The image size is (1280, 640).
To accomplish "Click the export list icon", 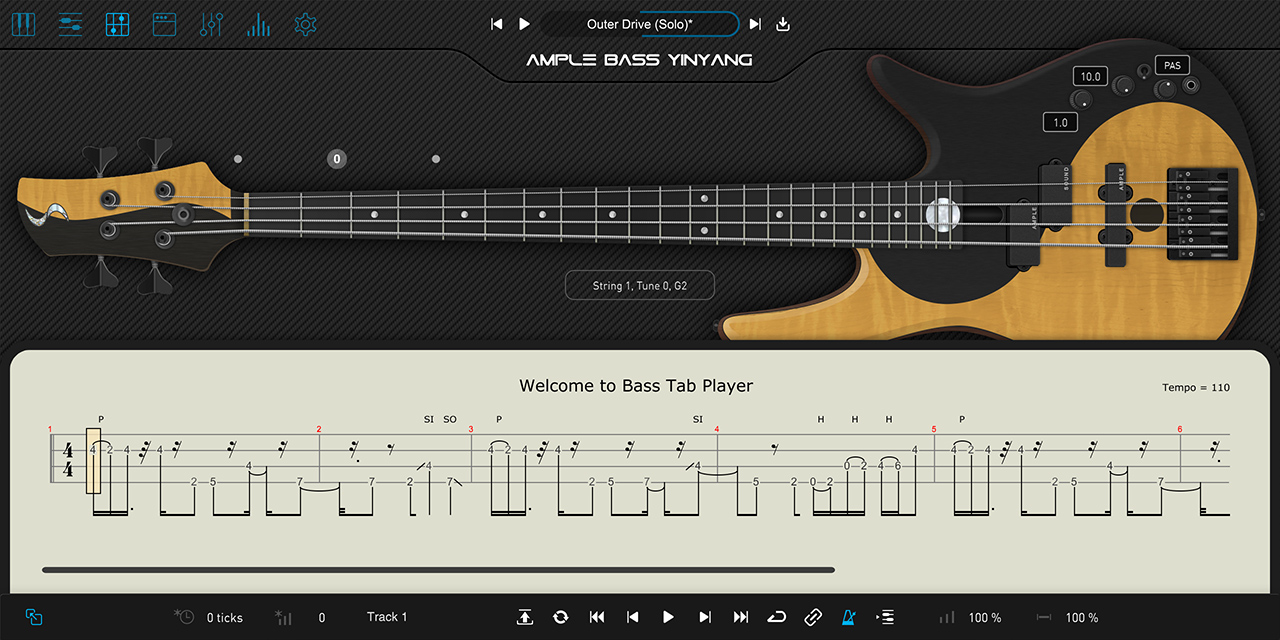I will [x=885, y=617].
